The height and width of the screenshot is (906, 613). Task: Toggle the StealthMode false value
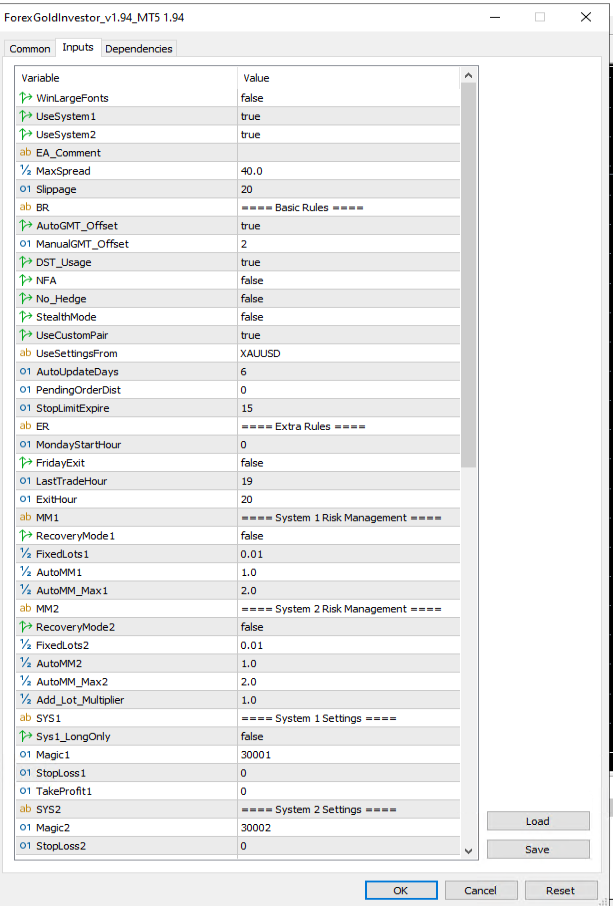pos(252,317)
